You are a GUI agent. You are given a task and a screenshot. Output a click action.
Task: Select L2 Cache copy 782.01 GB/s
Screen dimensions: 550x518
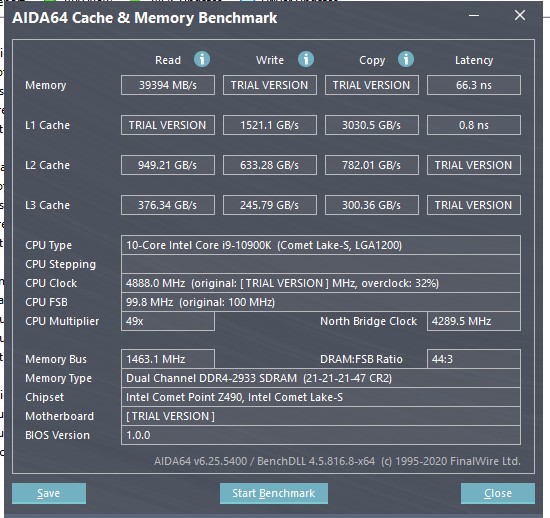coord(371,165)
